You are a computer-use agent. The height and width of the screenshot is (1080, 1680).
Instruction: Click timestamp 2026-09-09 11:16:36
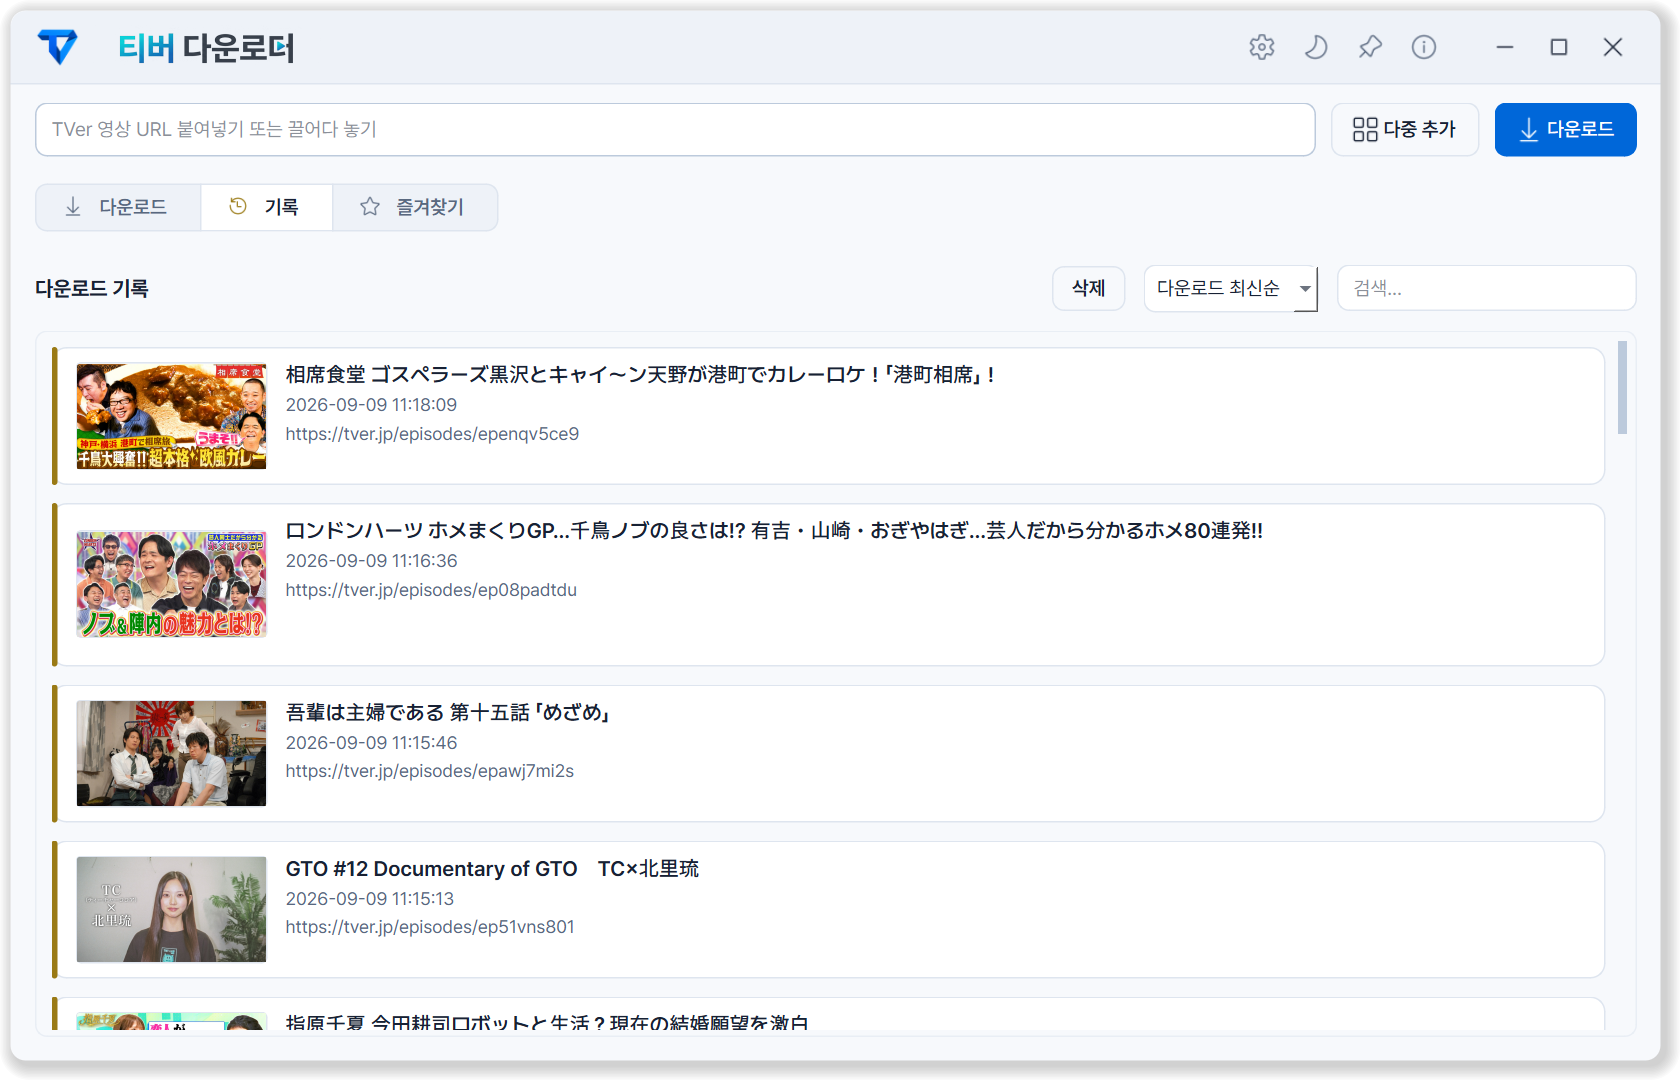point(372,561)
